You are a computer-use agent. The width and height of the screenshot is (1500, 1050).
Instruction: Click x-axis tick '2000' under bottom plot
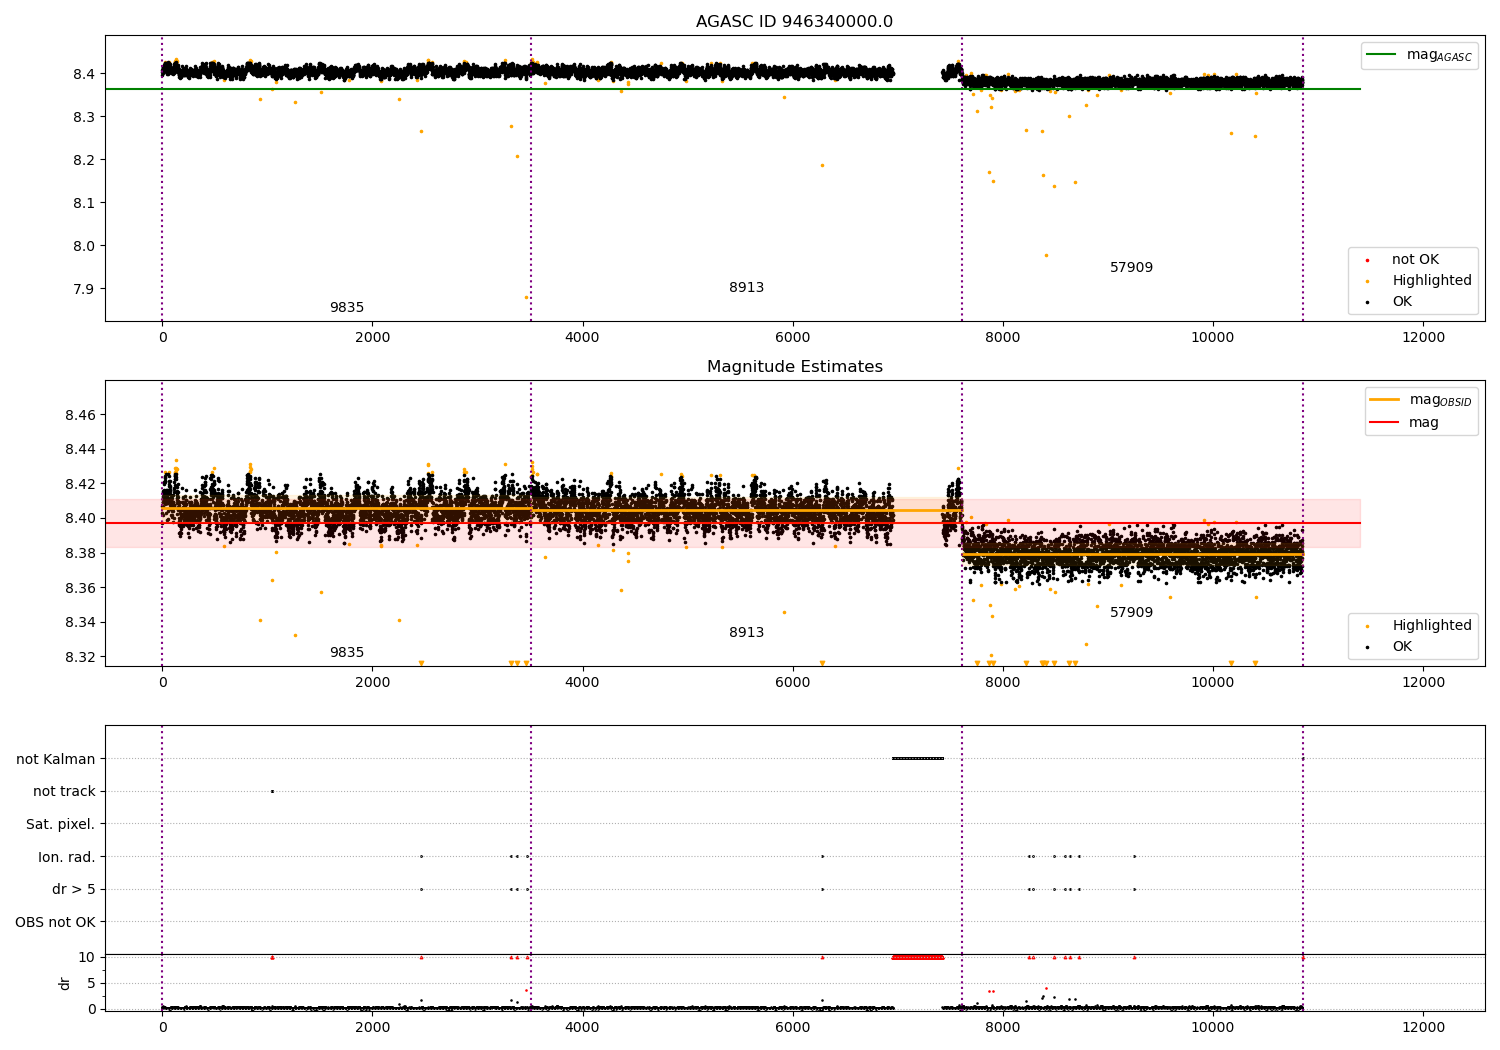tap(372, 1027)
